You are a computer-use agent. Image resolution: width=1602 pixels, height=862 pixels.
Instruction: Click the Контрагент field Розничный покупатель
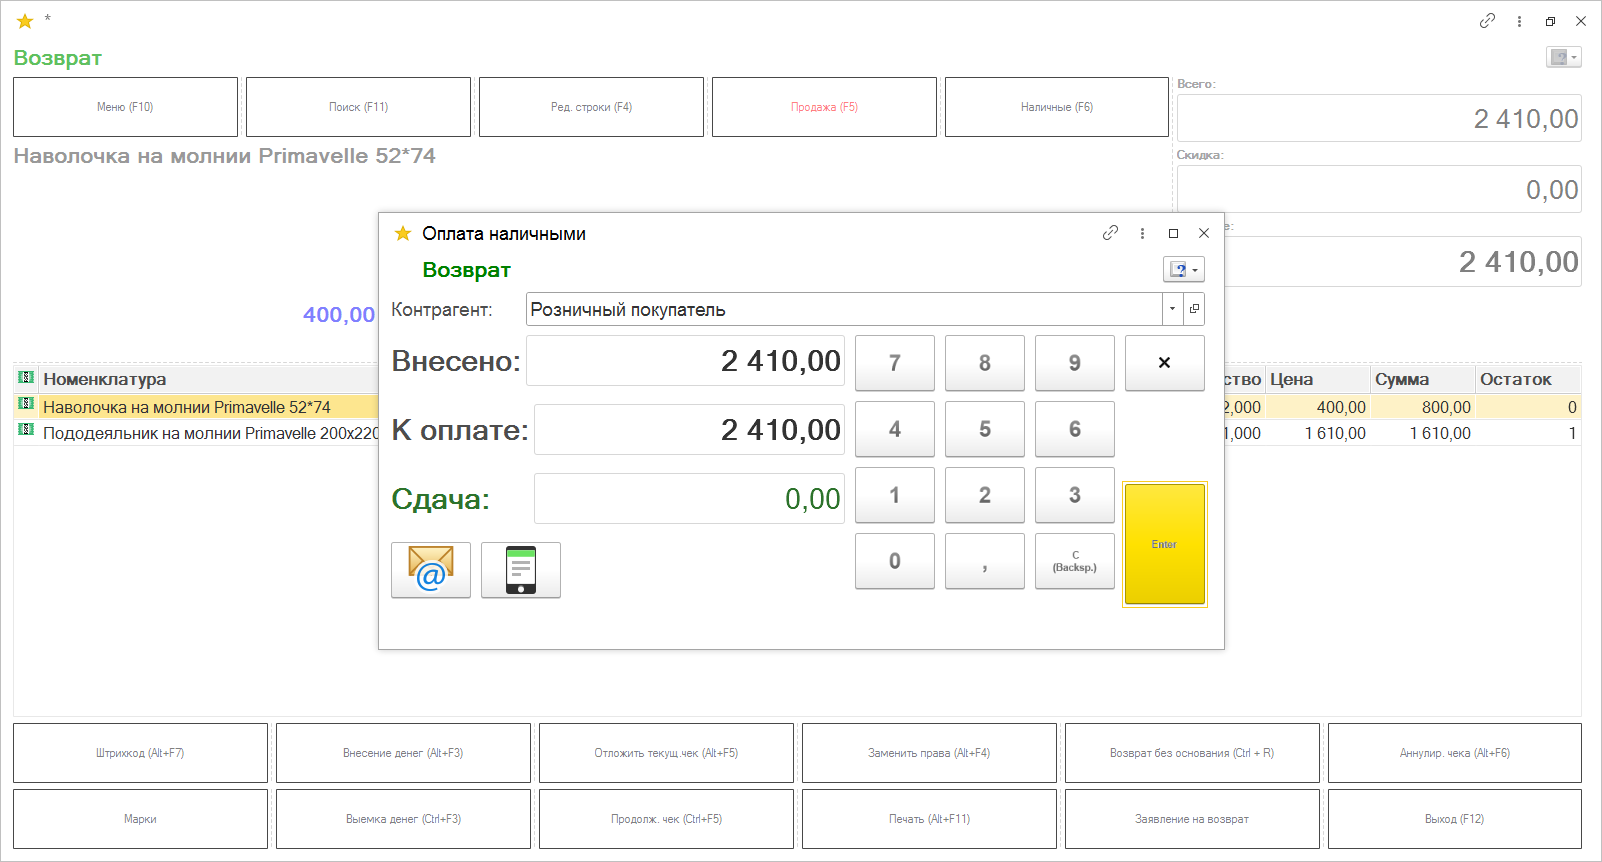click(844, 309)
